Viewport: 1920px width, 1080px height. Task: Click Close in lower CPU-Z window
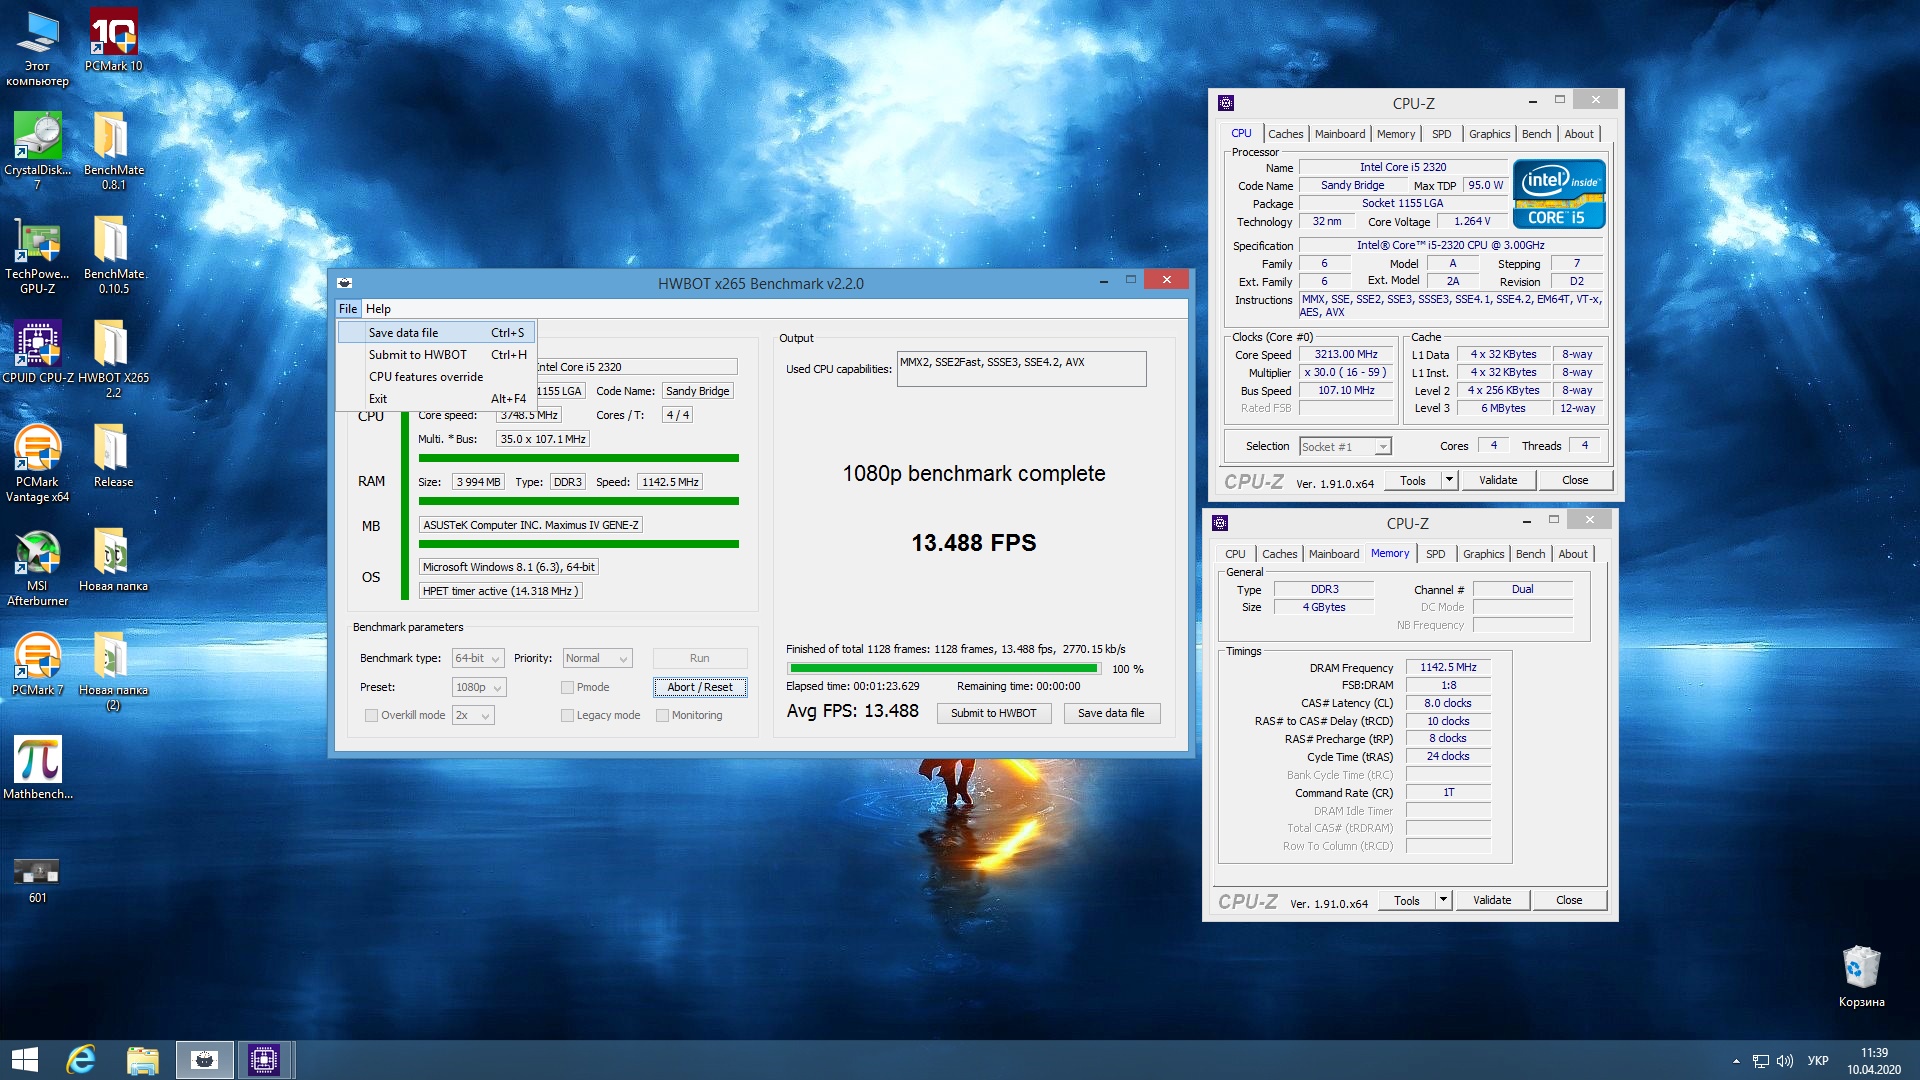pos(1569,900)
